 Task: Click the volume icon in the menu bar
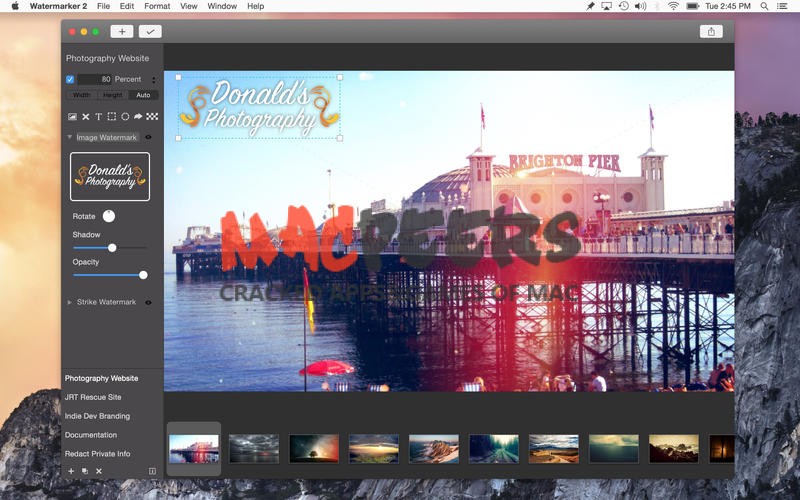point(640,6)
